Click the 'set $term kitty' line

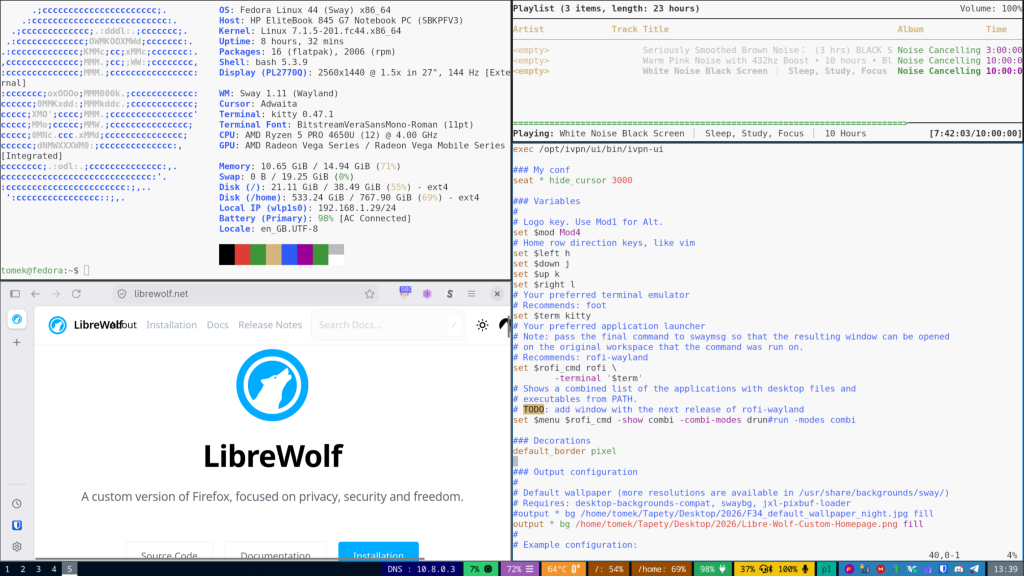(x=552, y=316)
